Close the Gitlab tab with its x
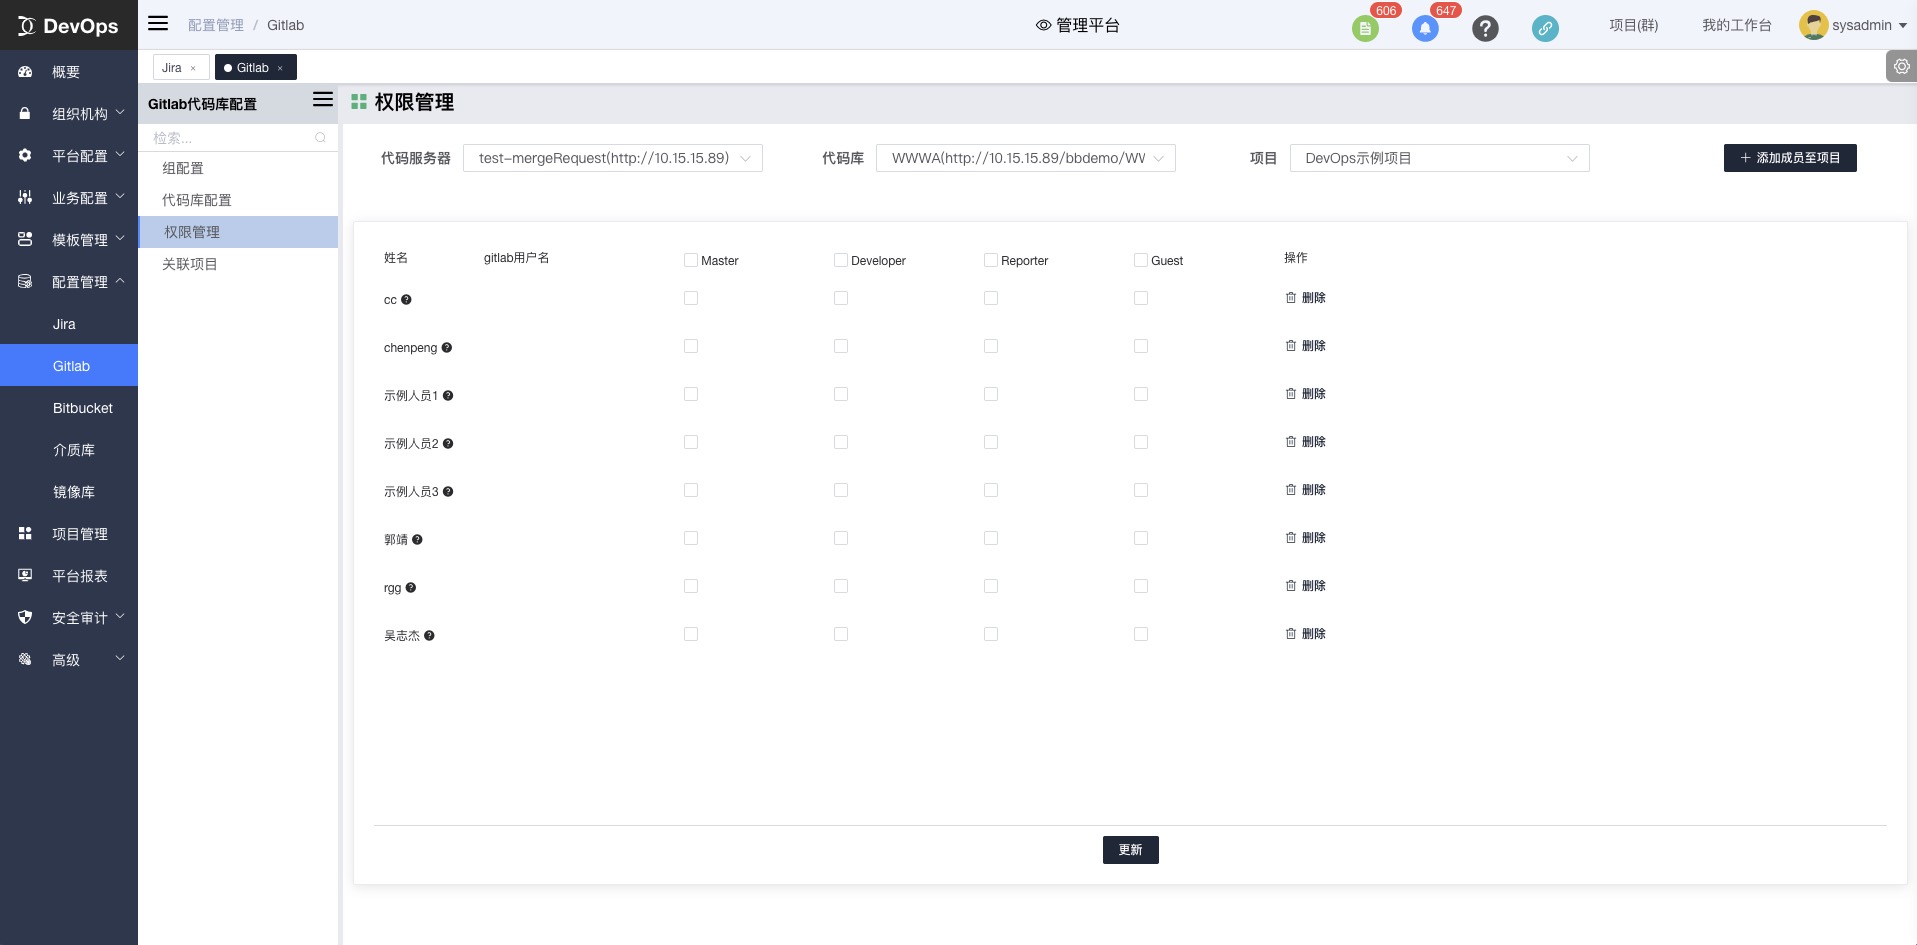 click(x=280, y=69)
